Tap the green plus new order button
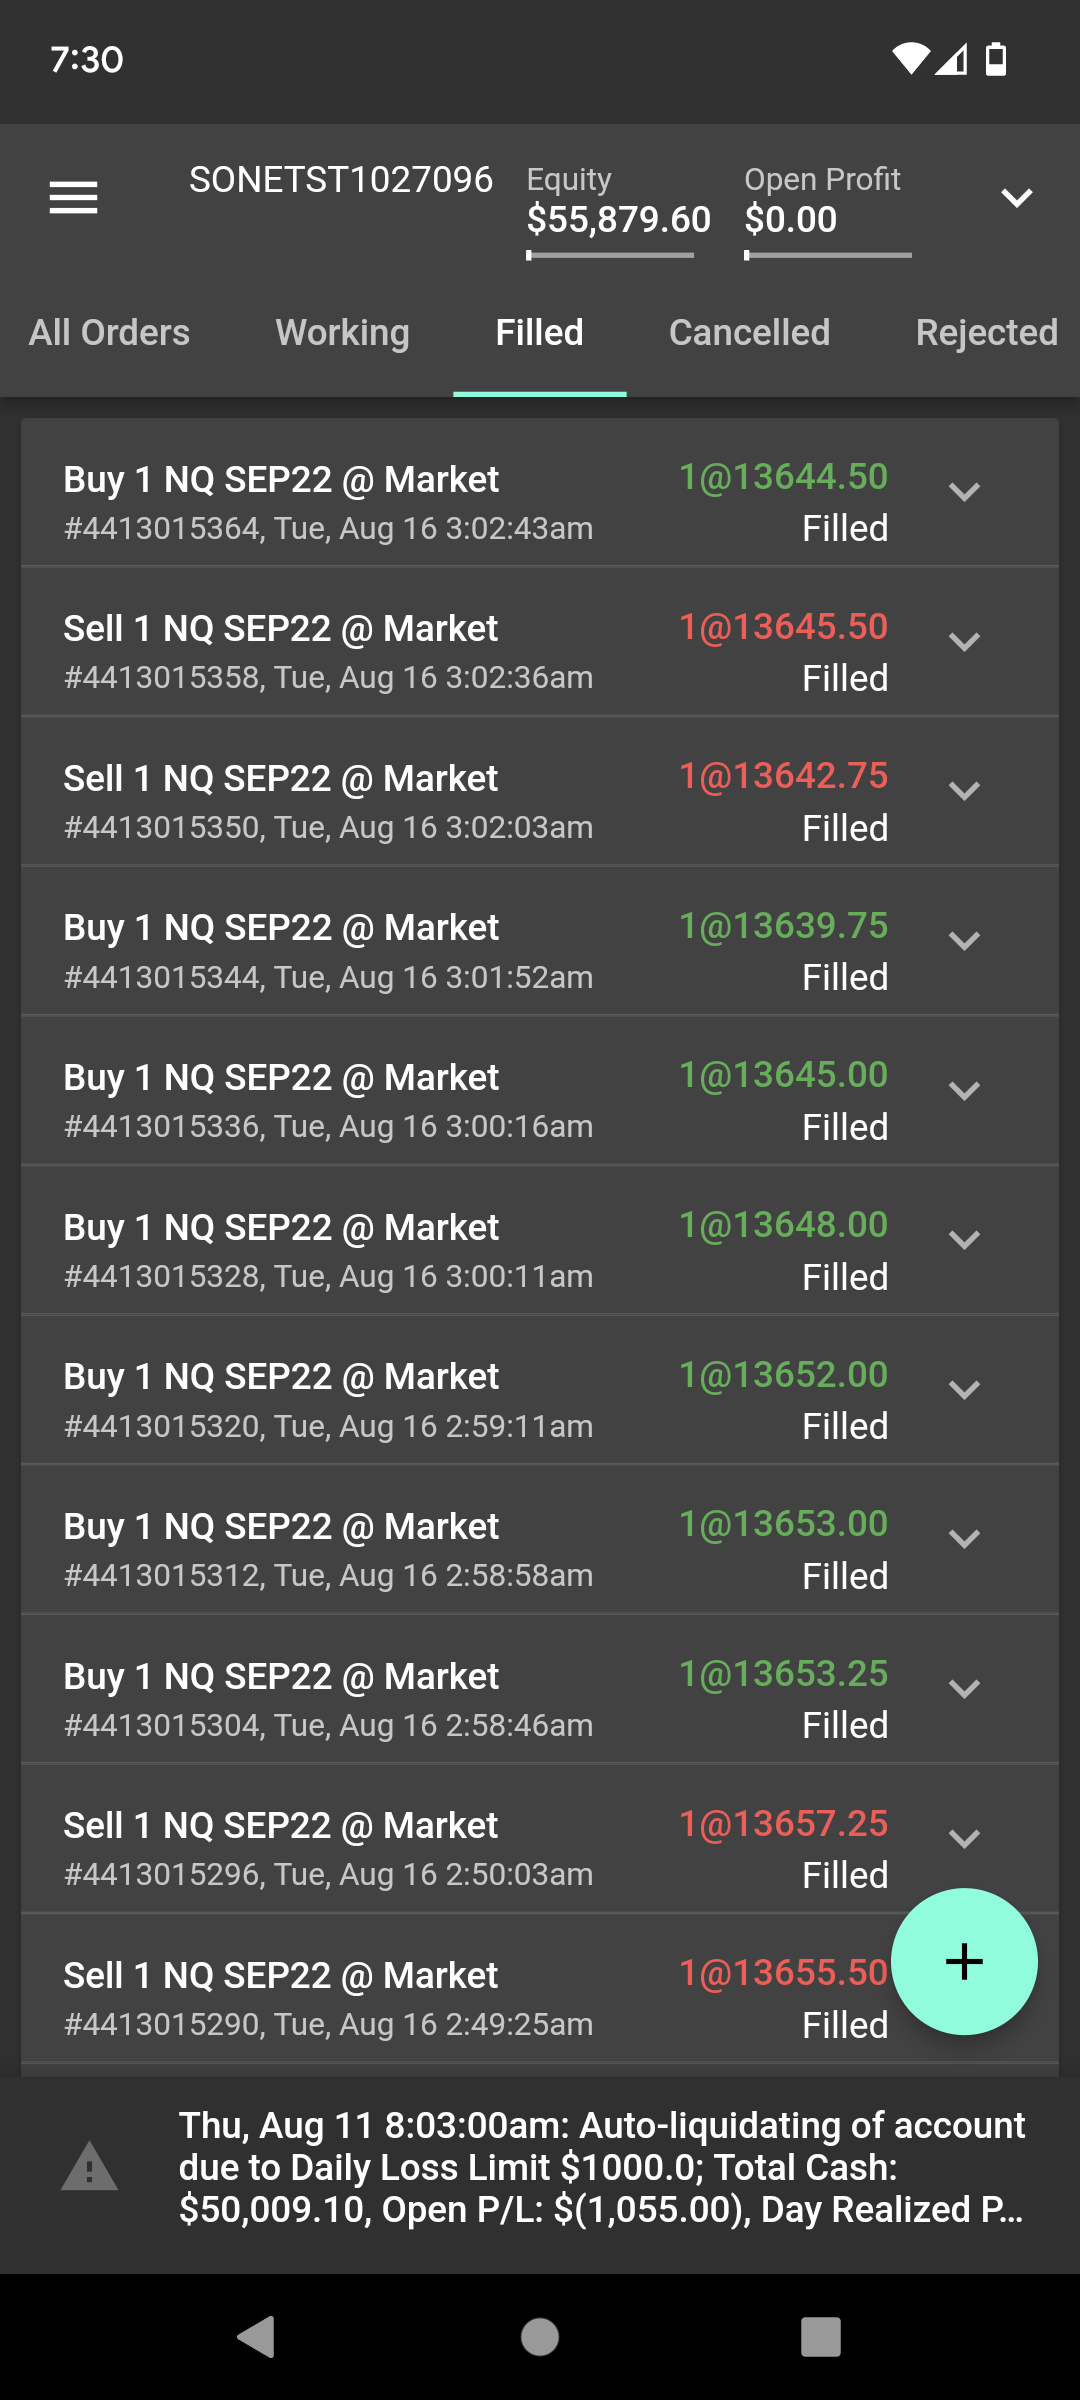The height and width of the screenshot is (2400, 1080). (x=964, y=1961)
